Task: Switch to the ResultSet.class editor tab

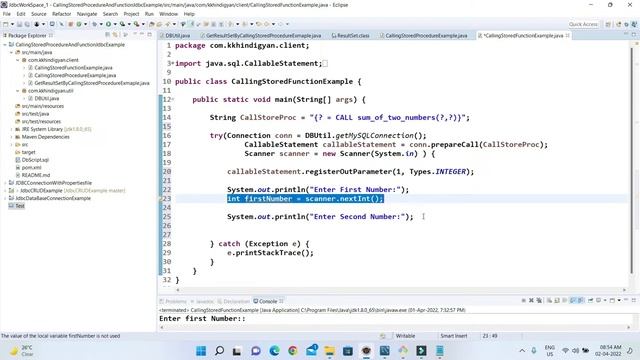Action: (x=350, y=36)
